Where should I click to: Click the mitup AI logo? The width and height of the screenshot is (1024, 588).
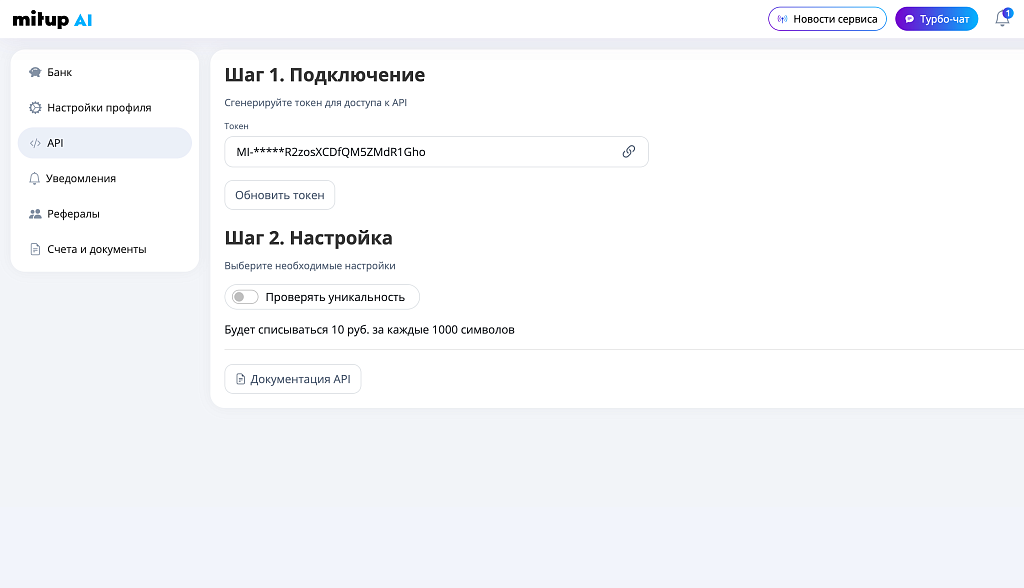pyautogui.click(x=52, y=18)
